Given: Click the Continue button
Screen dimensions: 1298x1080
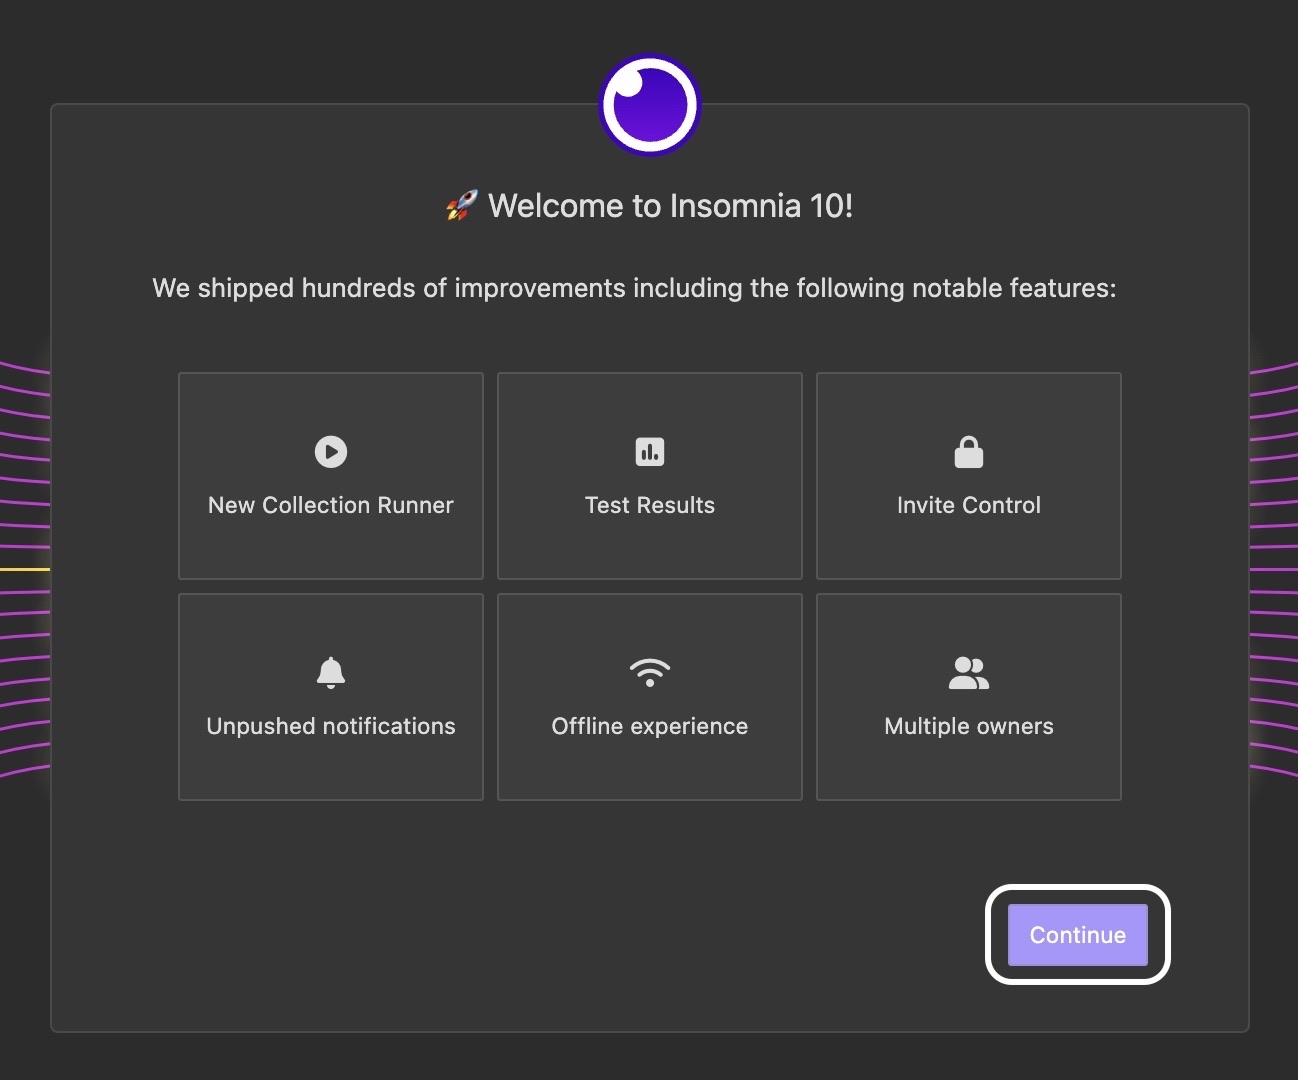Looking at the screenshot, I should [x=1077, y=935].
